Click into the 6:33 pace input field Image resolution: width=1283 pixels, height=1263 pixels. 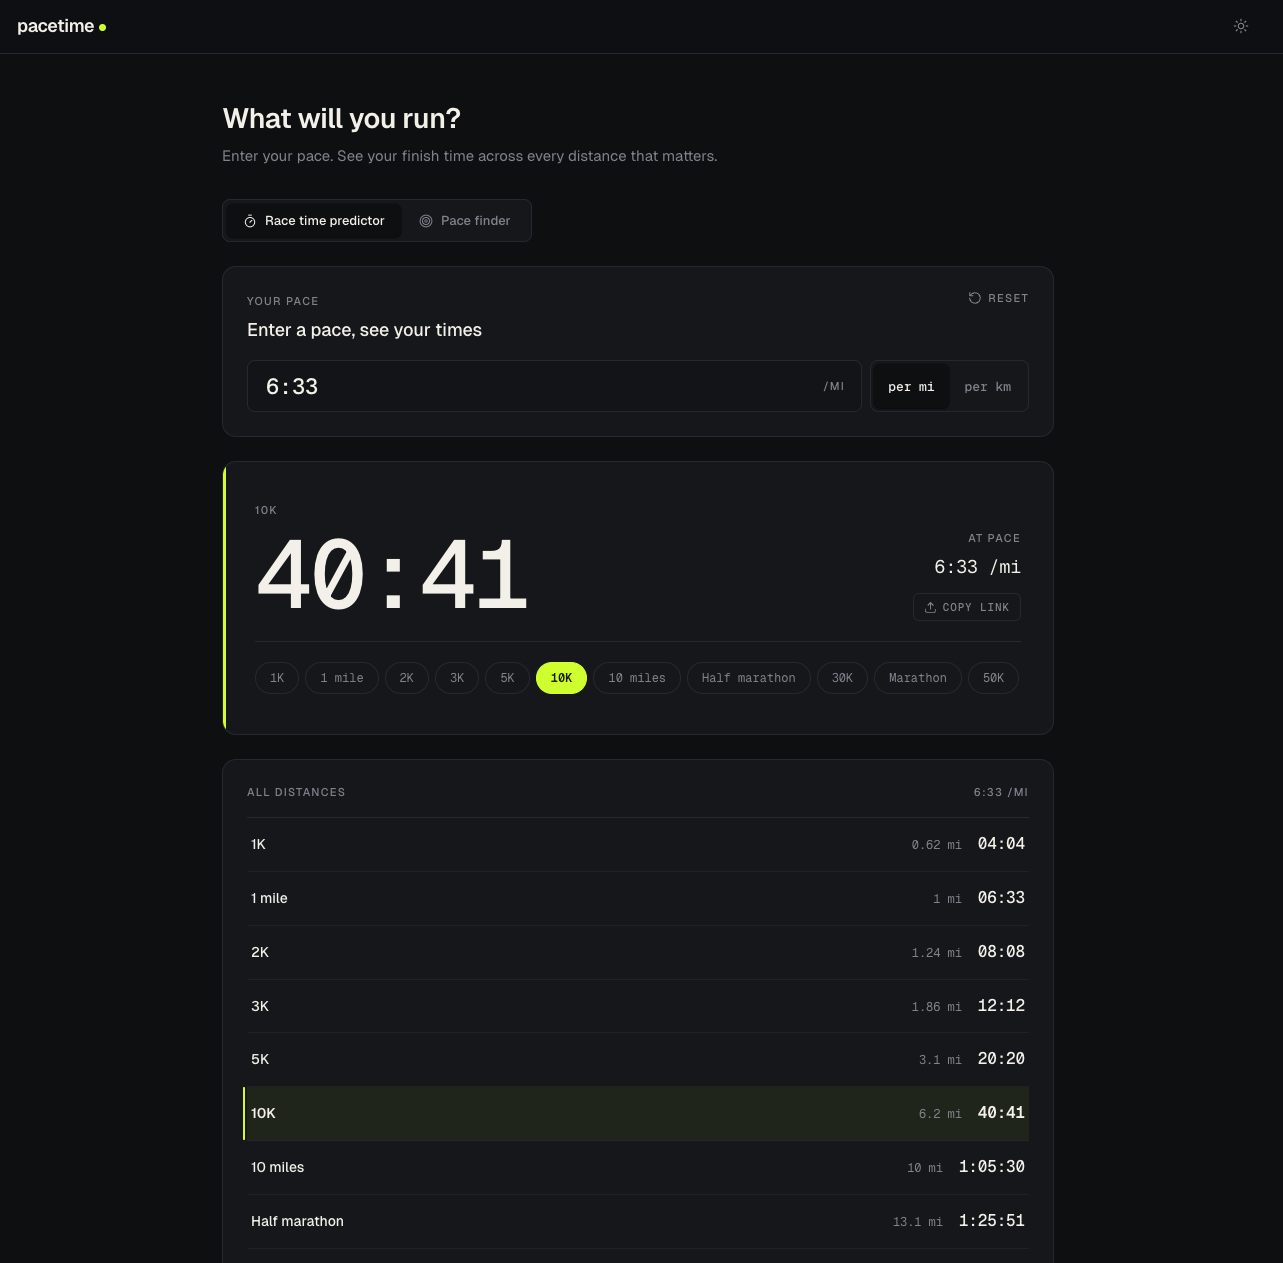pyautogui.click(x=554, y=386)
